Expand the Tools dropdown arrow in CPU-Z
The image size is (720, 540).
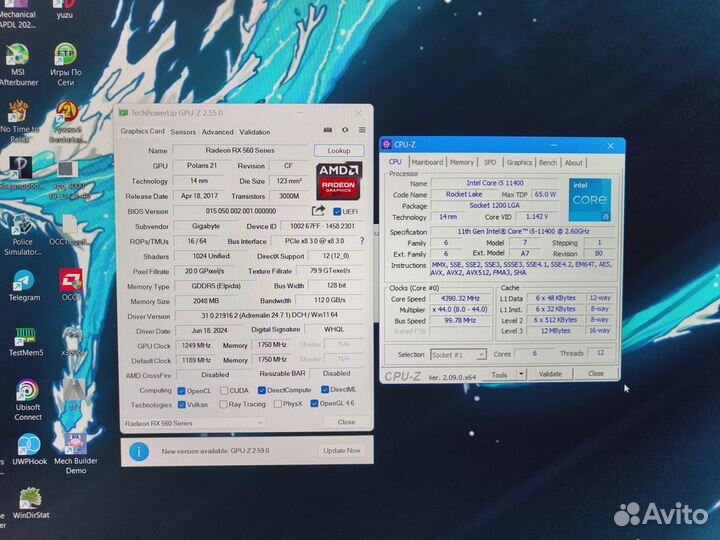tap(521, 374)
